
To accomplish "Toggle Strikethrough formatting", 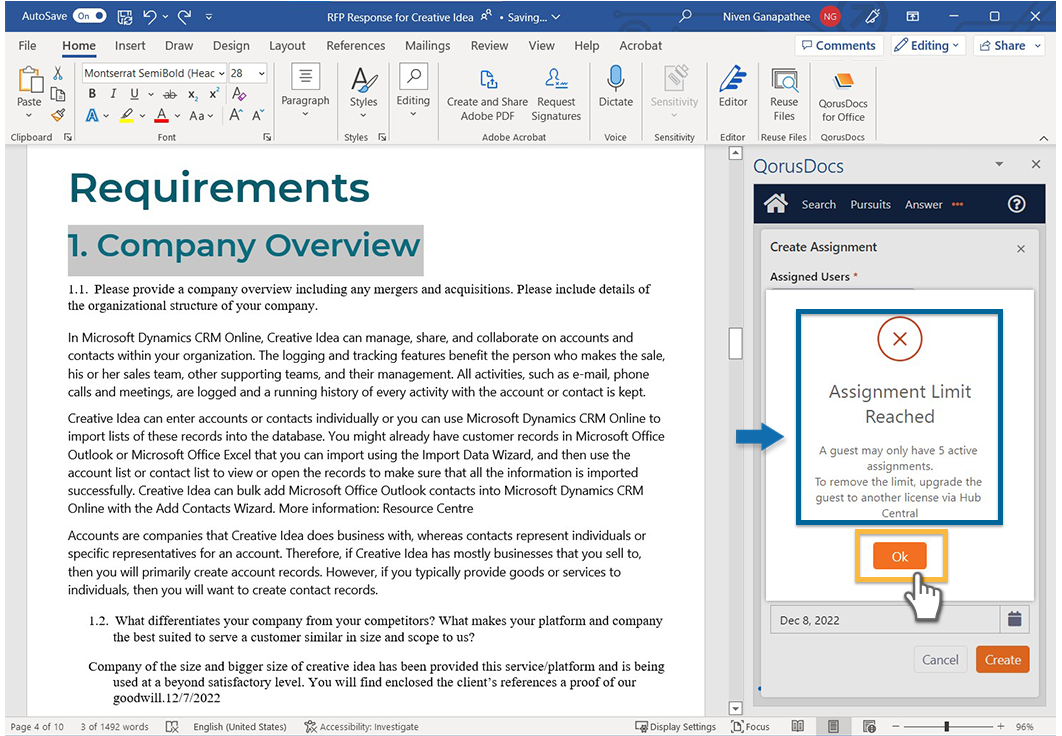I will tap(170, 95).
